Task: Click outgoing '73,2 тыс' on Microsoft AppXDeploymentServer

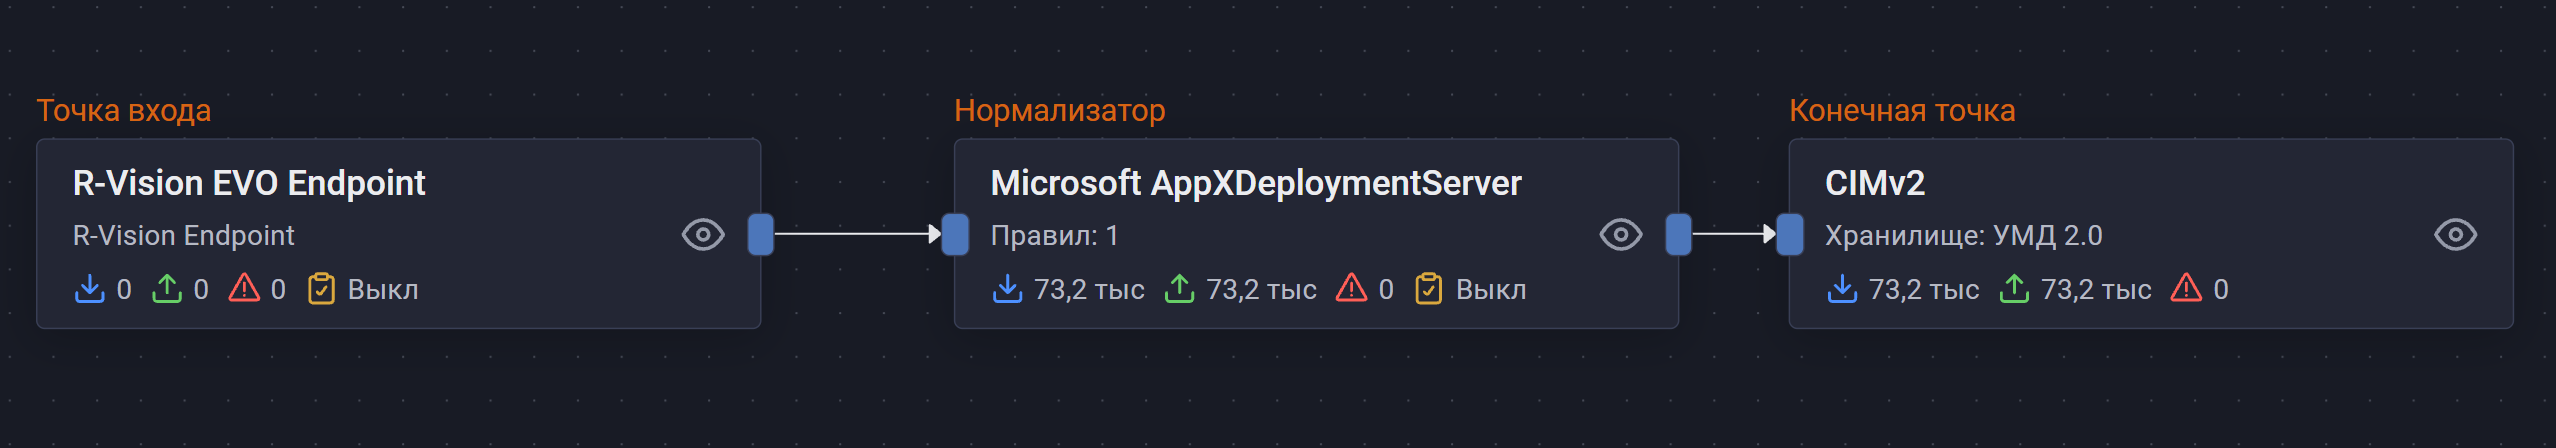Action: pos(1261,290)
